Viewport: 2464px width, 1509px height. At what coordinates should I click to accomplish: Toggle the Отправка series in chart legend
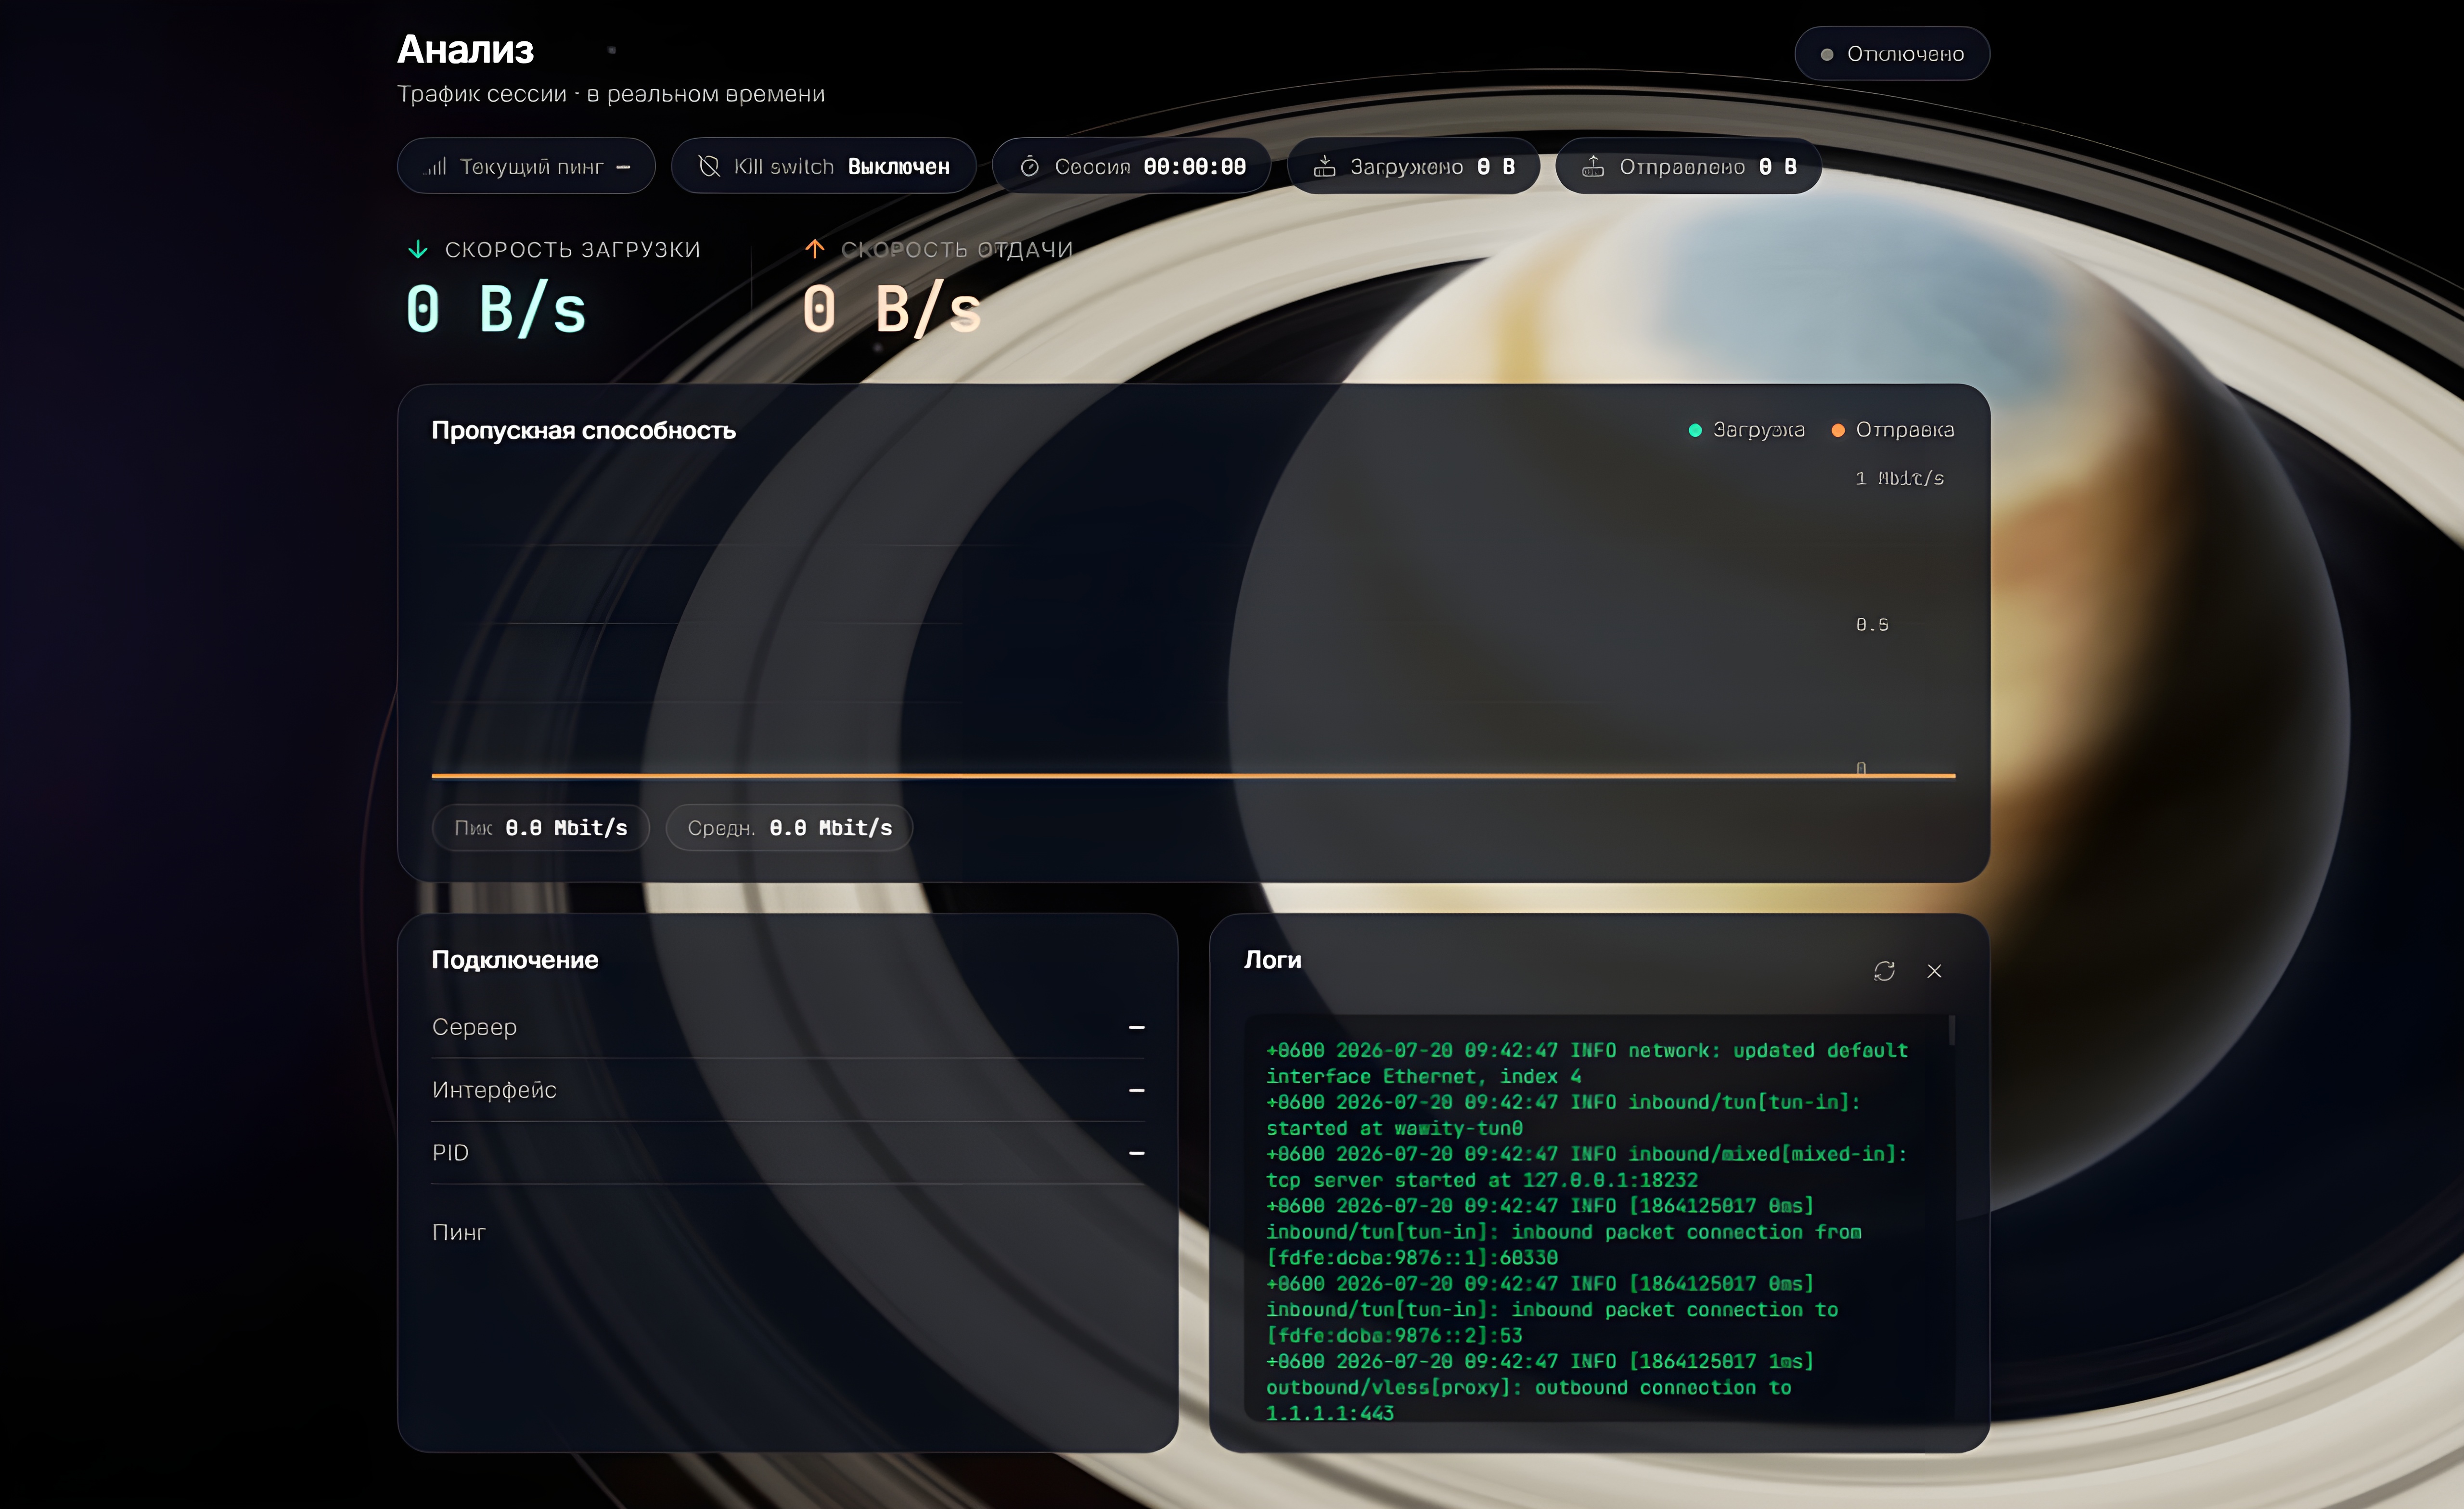coord(1892,430)
